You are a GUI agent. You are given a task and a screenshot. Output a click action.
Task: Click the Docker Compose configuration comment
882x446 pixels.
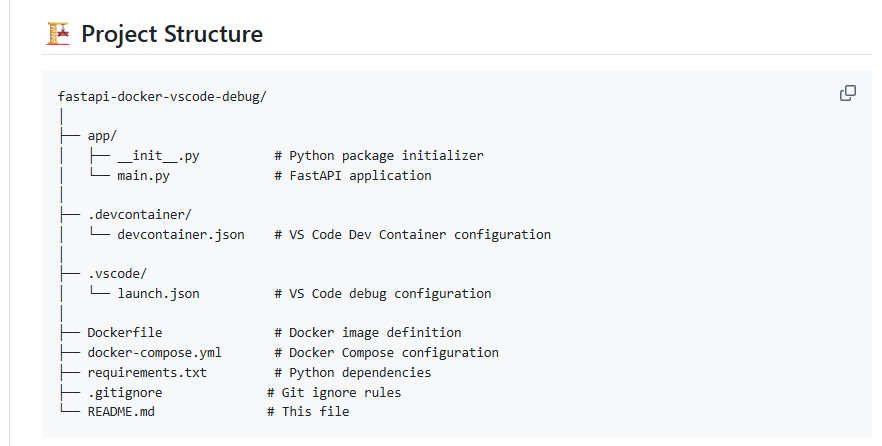pyautogui.click(x=386, y=353)
